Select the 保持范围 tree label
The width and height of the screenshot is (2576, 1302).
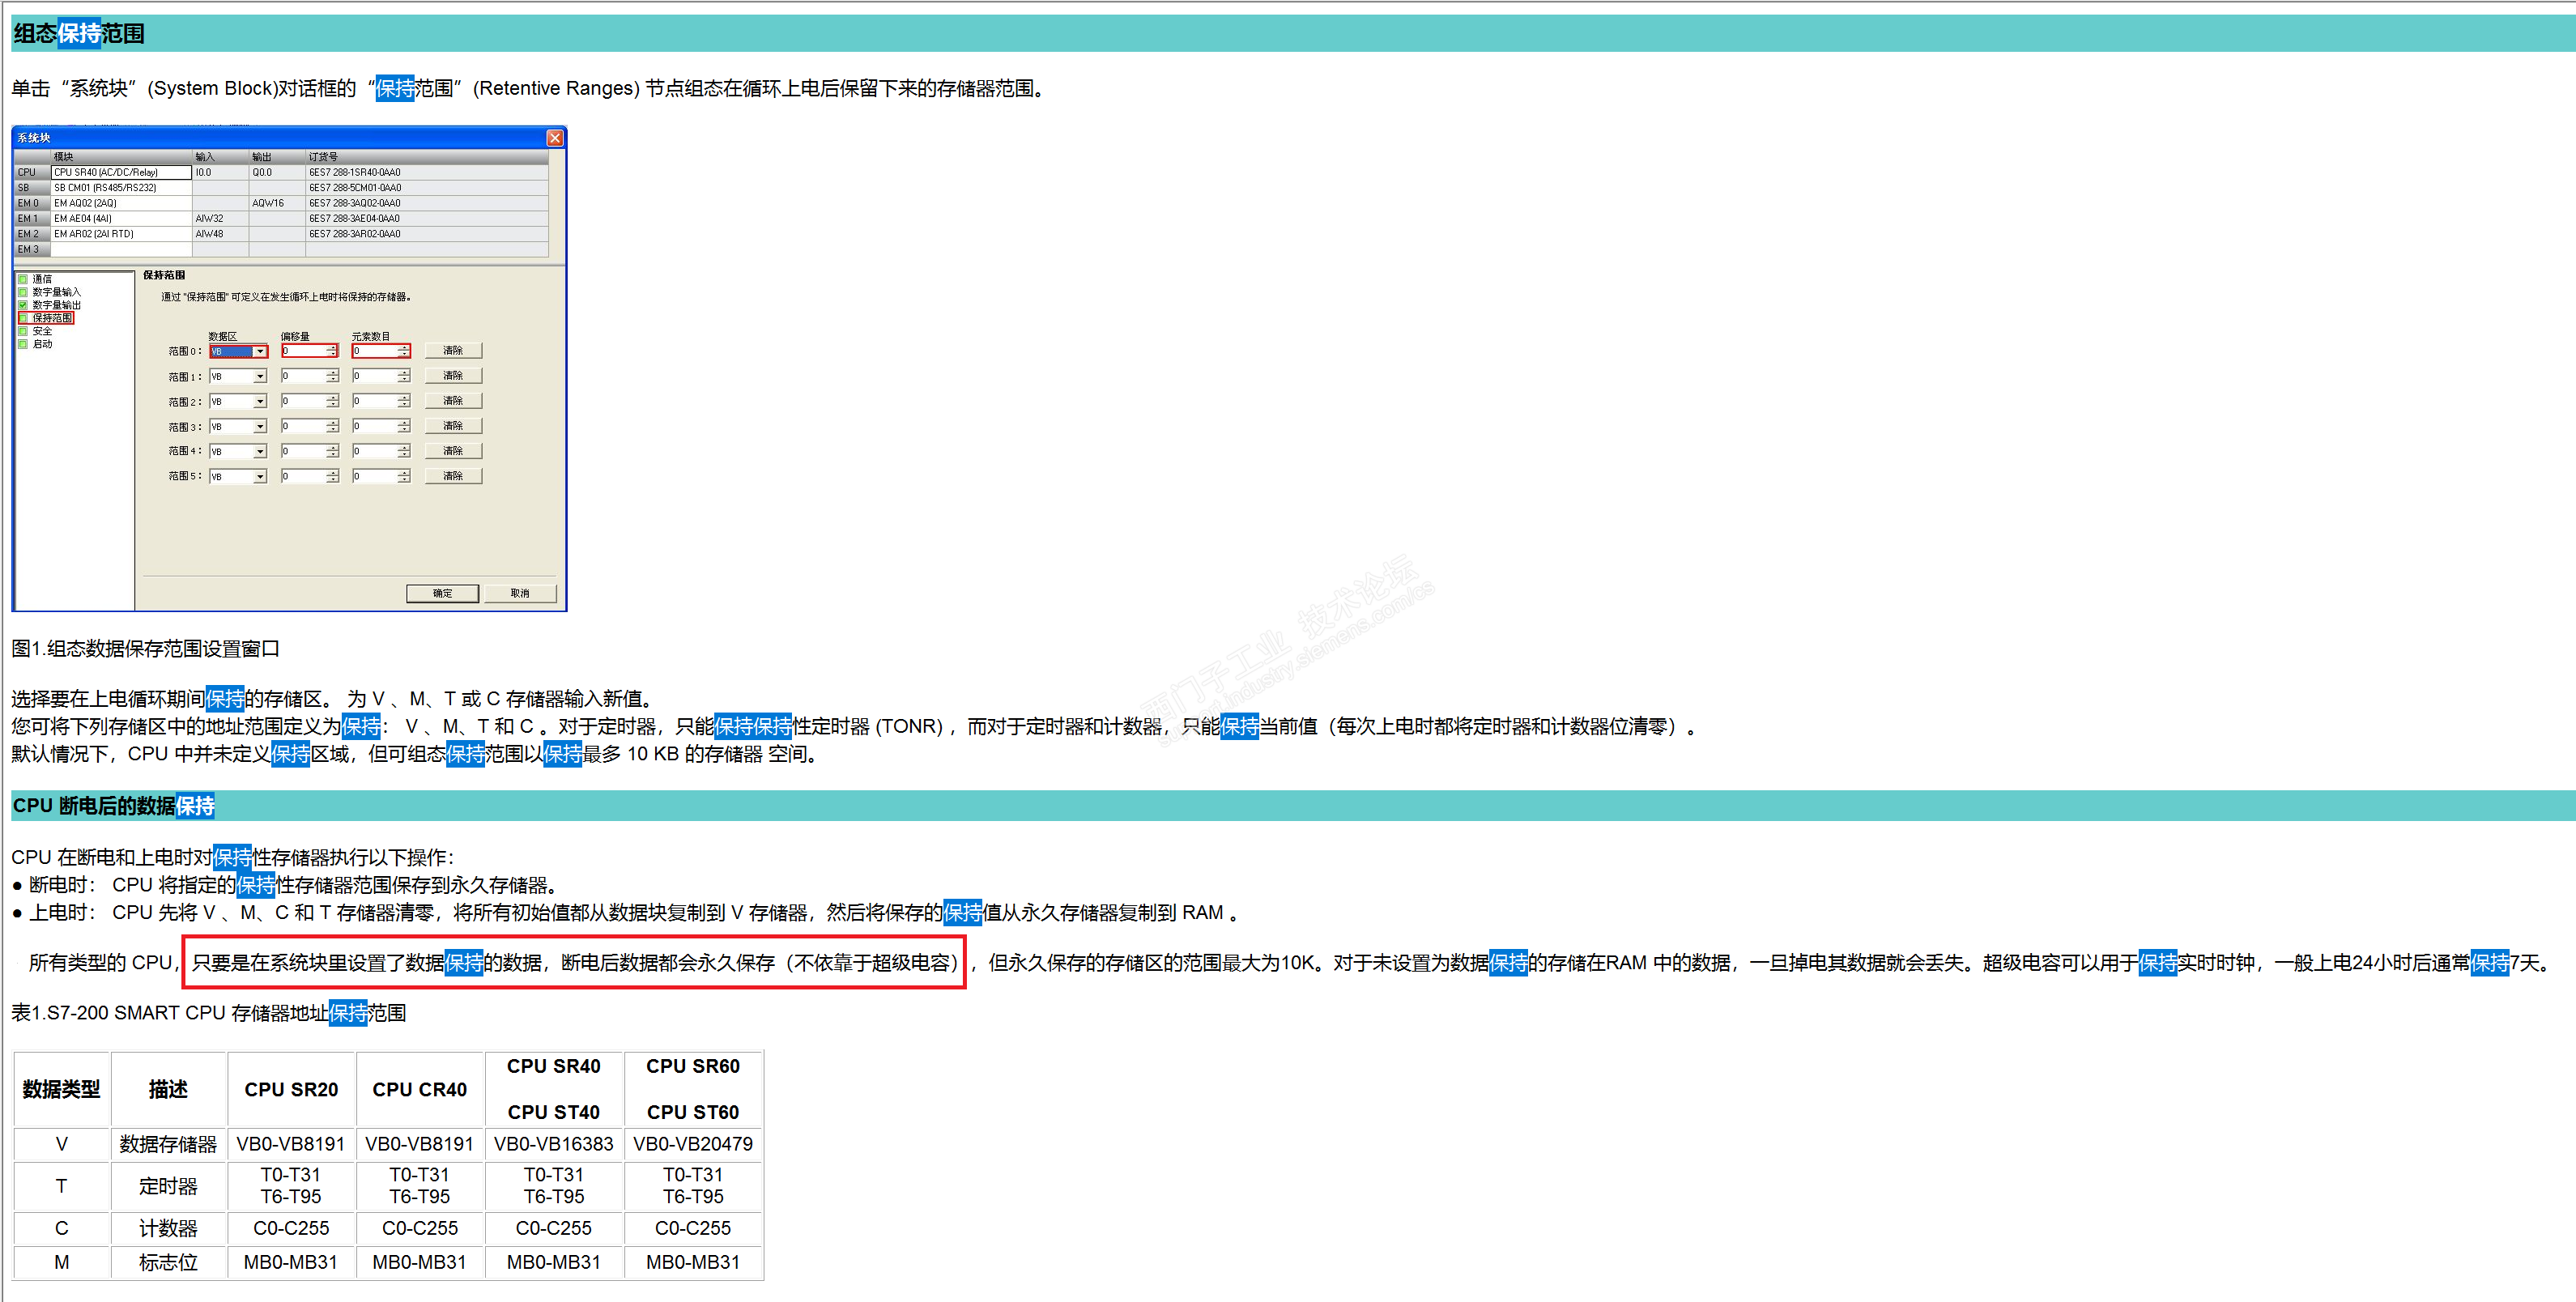click(x=52, y=318)
